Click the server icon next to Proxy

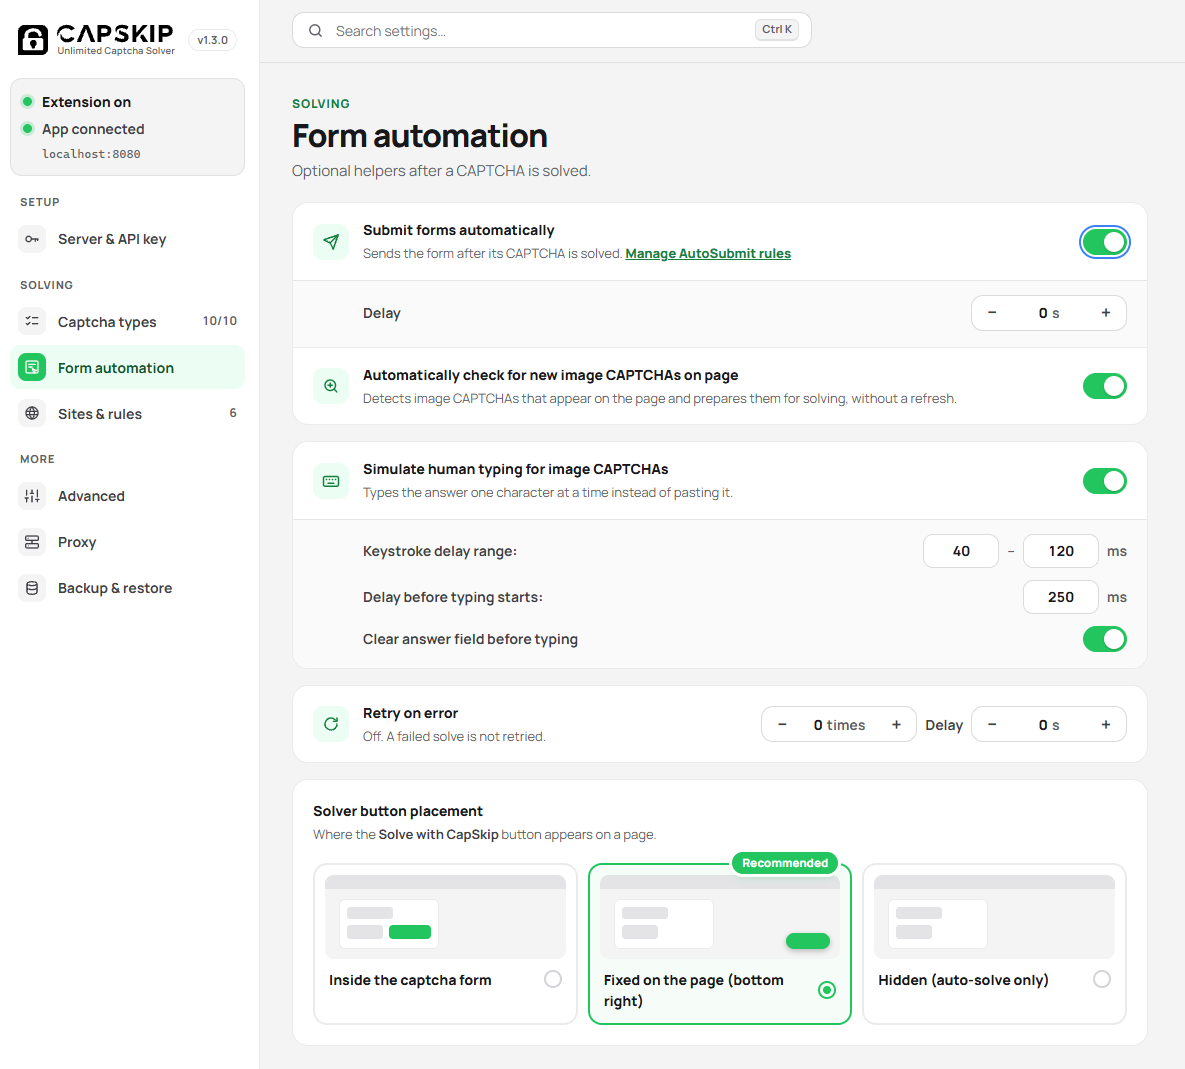click(32, 542)
